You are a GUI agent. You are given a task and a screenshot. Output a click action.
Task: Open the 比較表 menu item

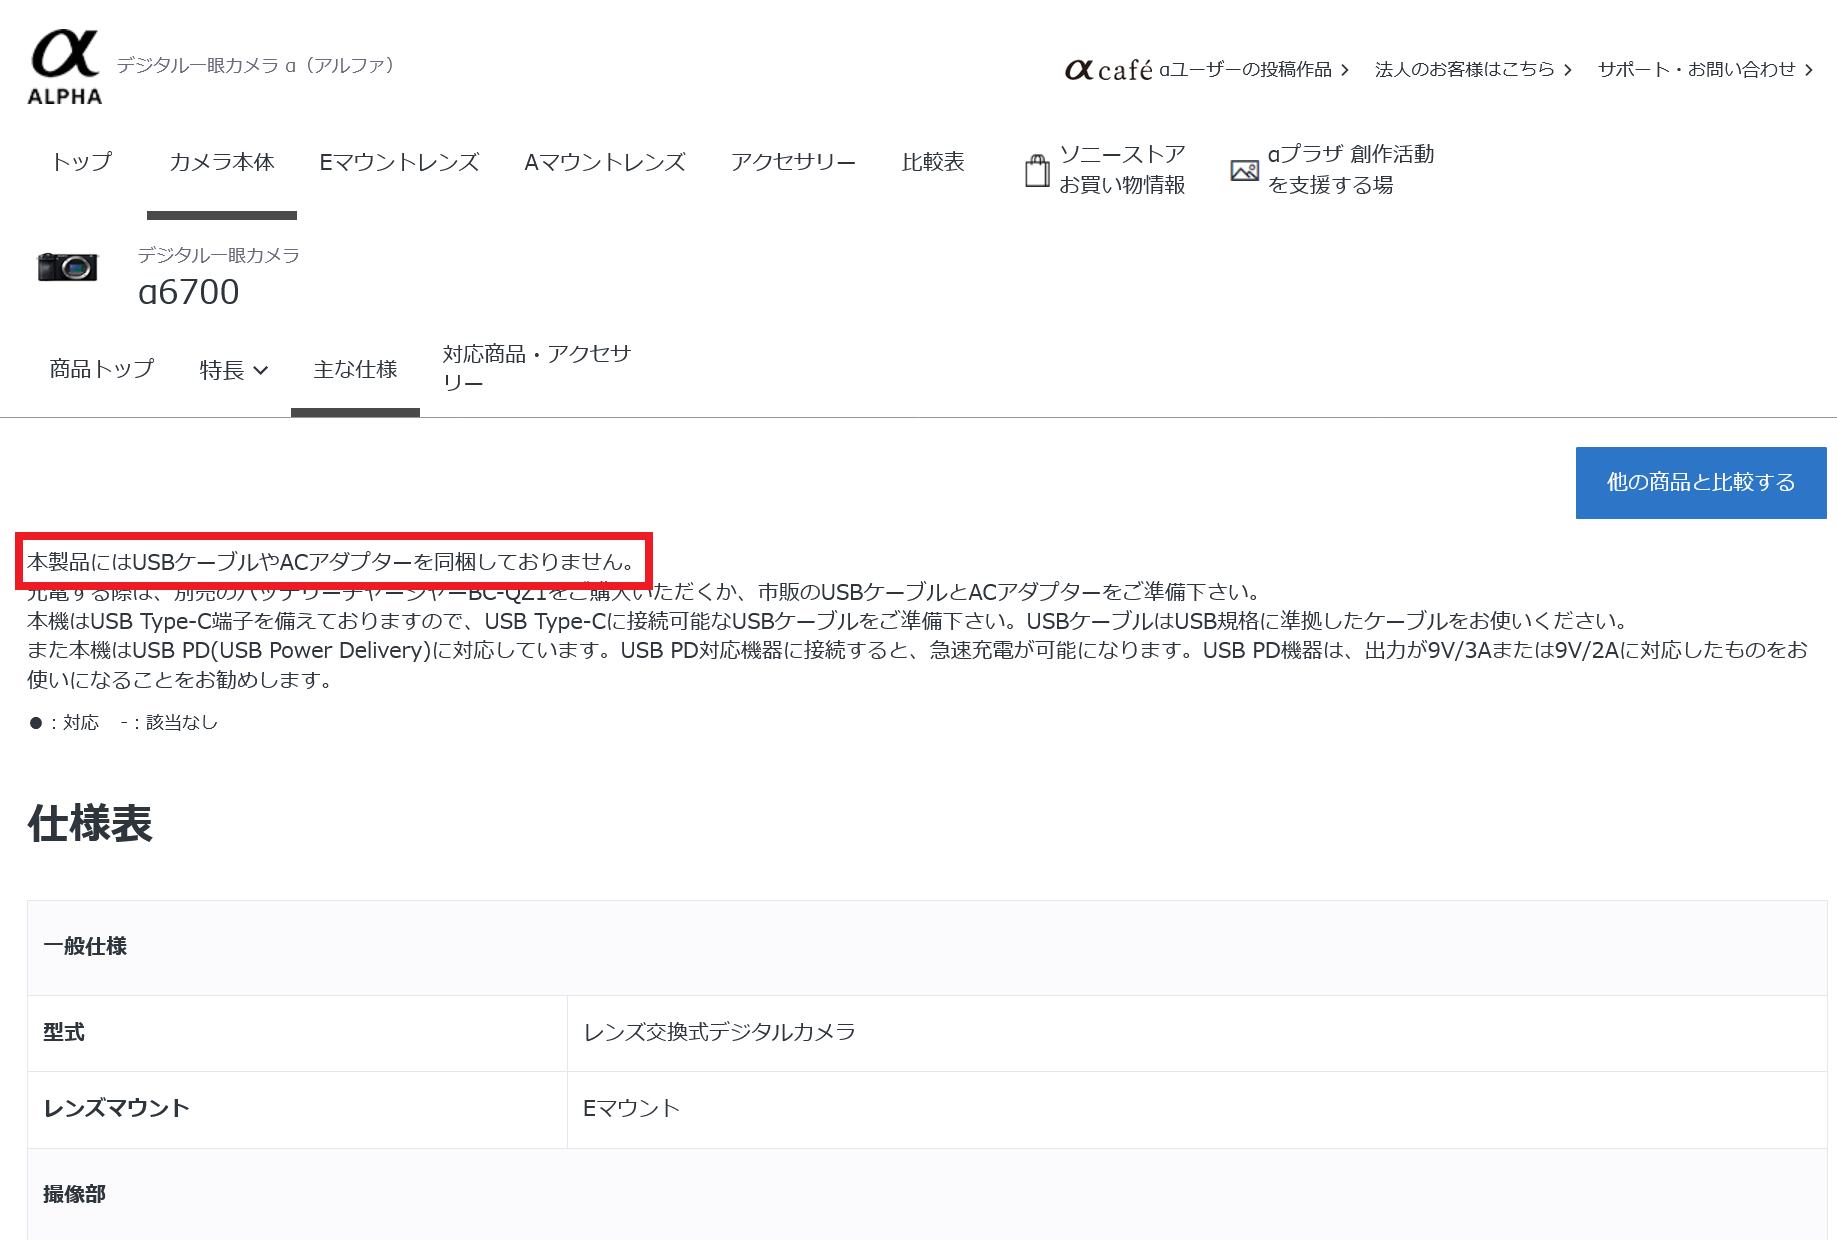(933, 162)
